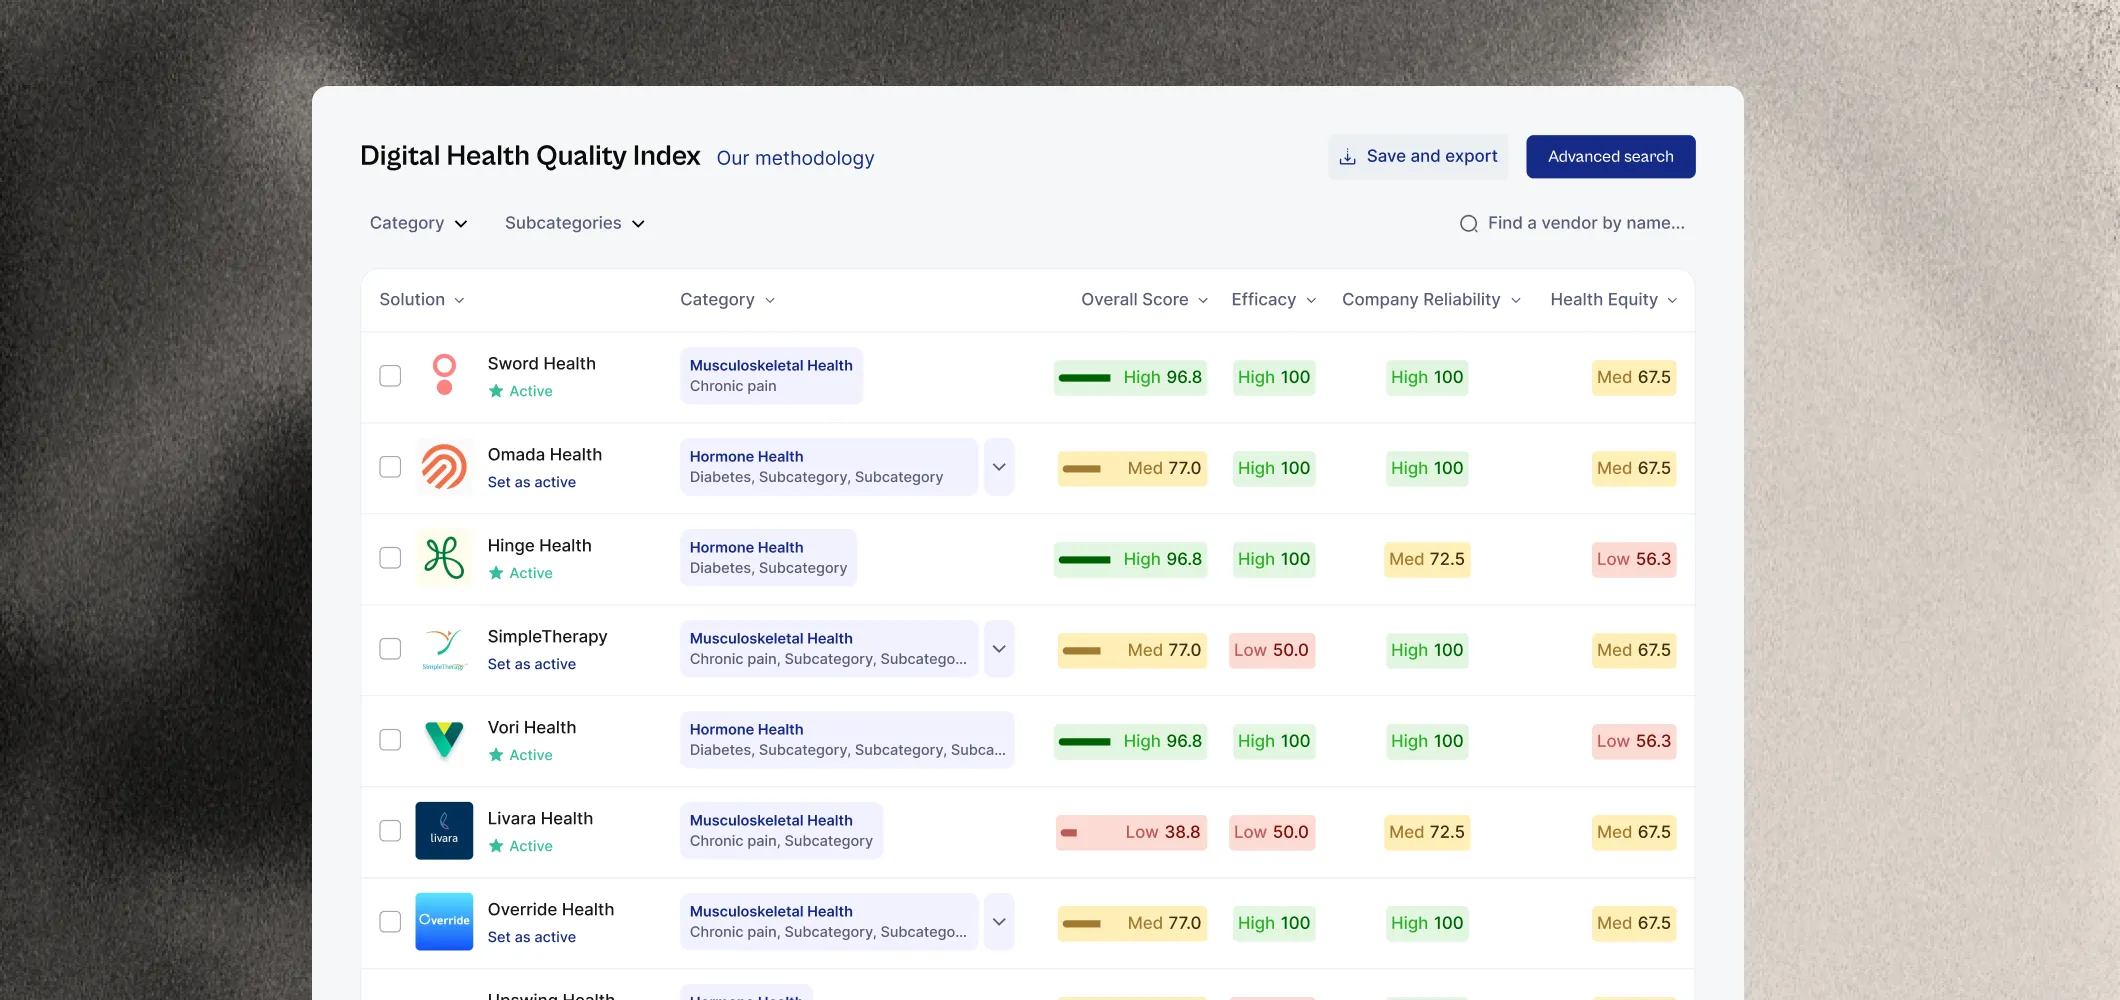The image size is (2120, 1000).
Task: Click Hinge Health Hormone Health category tag
Action: pyautogui.click(x=768, y=558)
